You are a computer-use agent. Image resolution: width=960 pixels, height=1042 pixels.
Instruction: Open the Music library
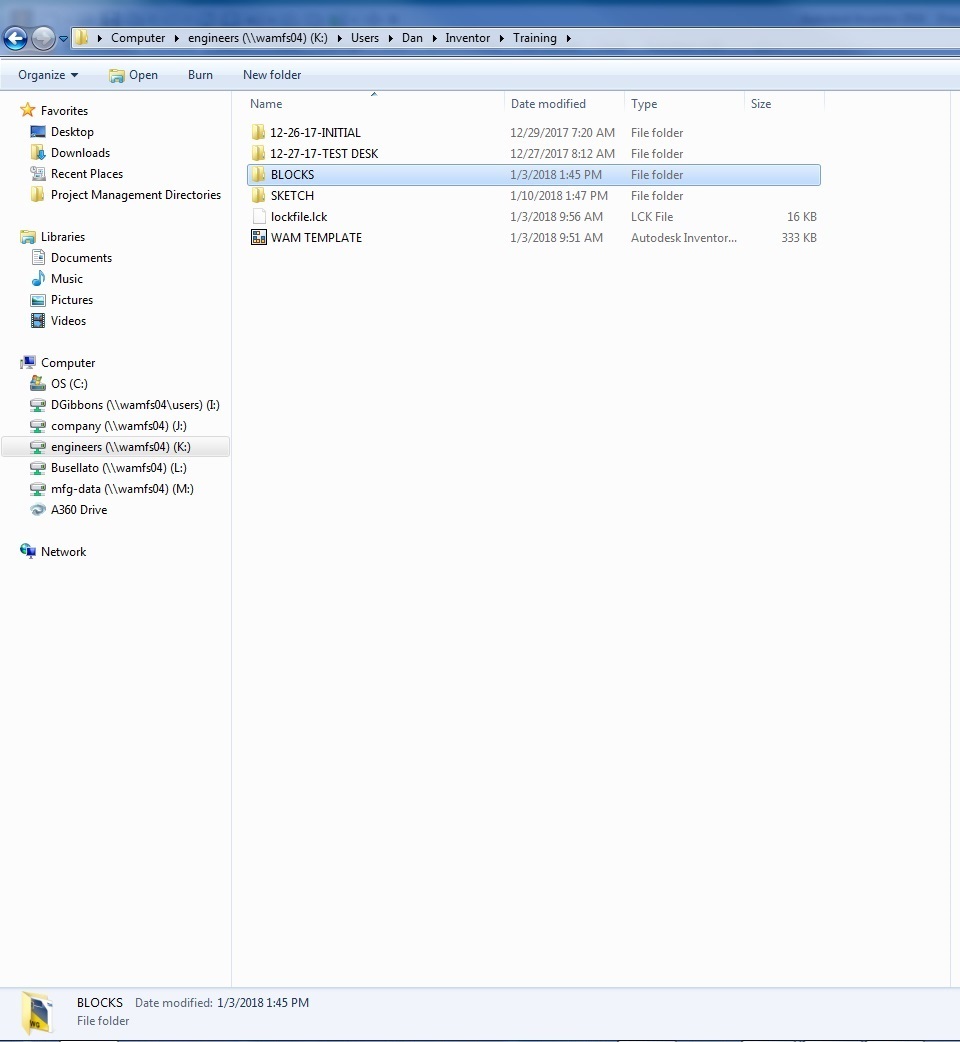point(67,278)
